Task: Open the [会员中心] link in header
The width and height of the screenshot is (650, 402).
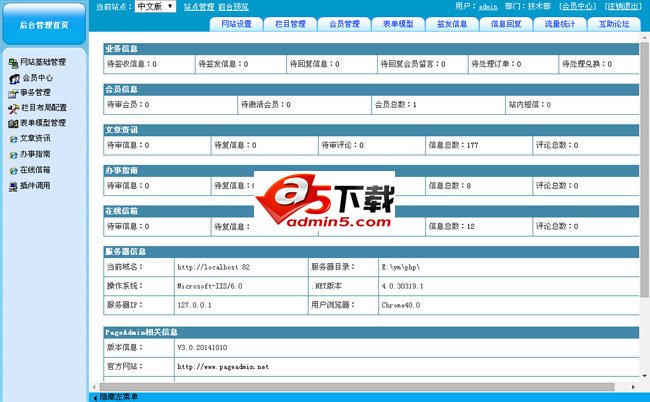Action: 577,7
